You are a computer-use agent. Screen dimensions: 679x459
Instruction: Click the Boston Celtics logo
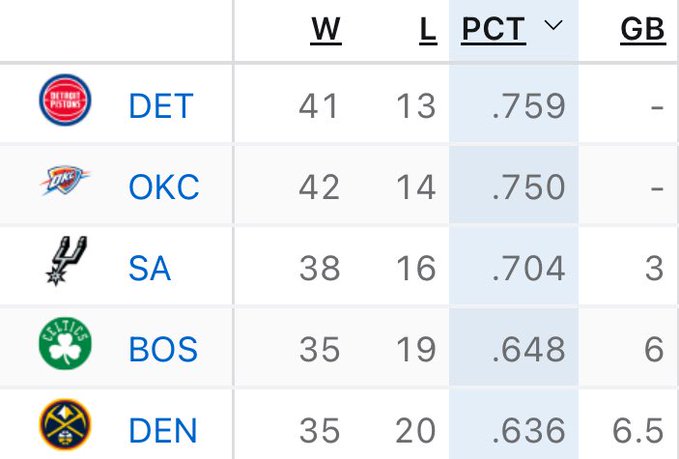point(65,347)
